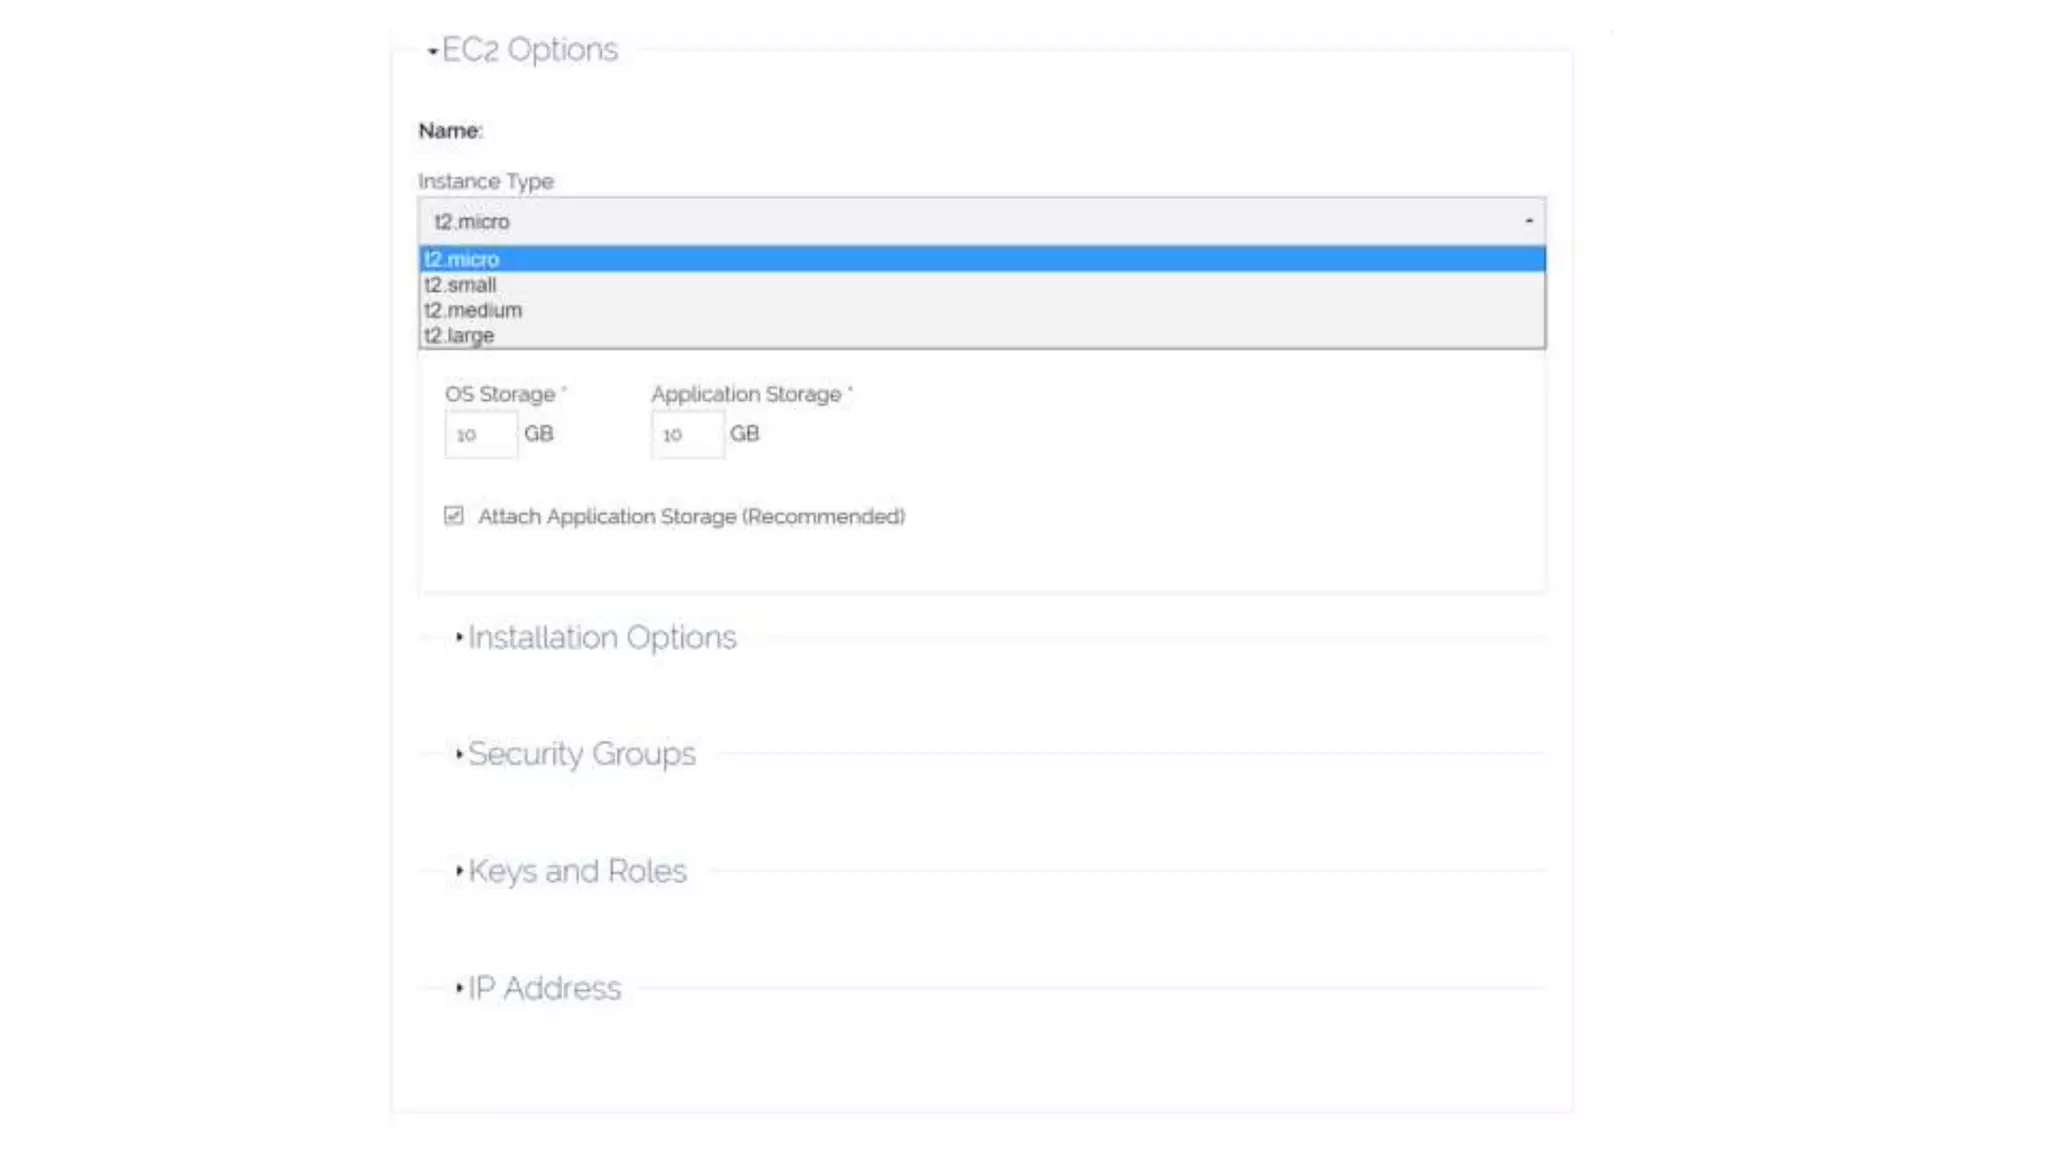Select the highlighted t2.micro list option

462,260
